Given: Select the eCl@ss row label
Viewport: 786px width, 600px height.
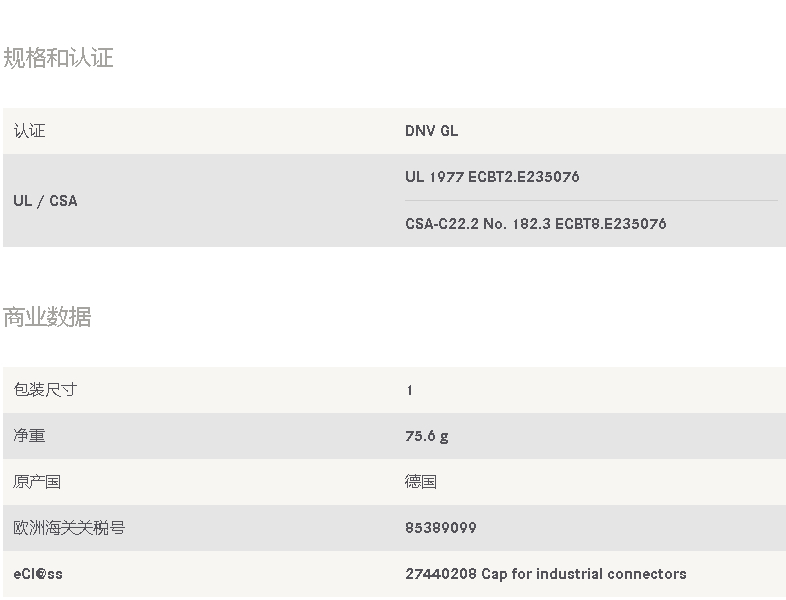Looking at the screenshot, I should click(38, 574).
